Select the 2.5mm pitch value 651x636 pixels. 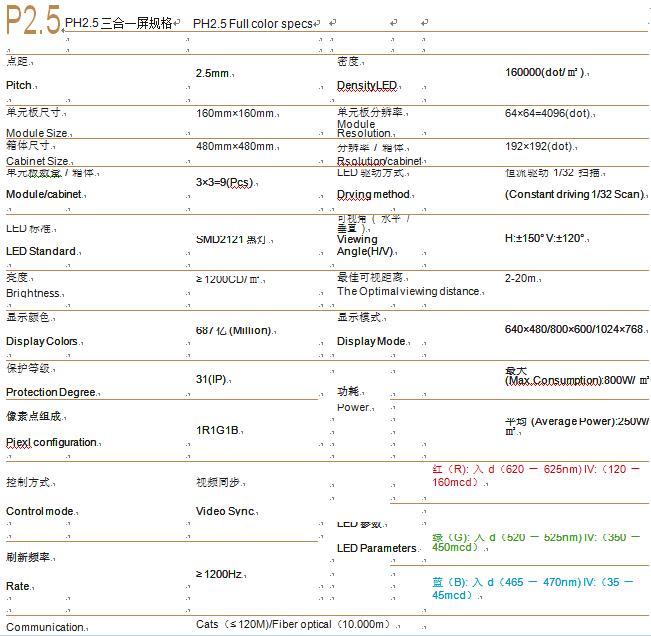point(212,73)
